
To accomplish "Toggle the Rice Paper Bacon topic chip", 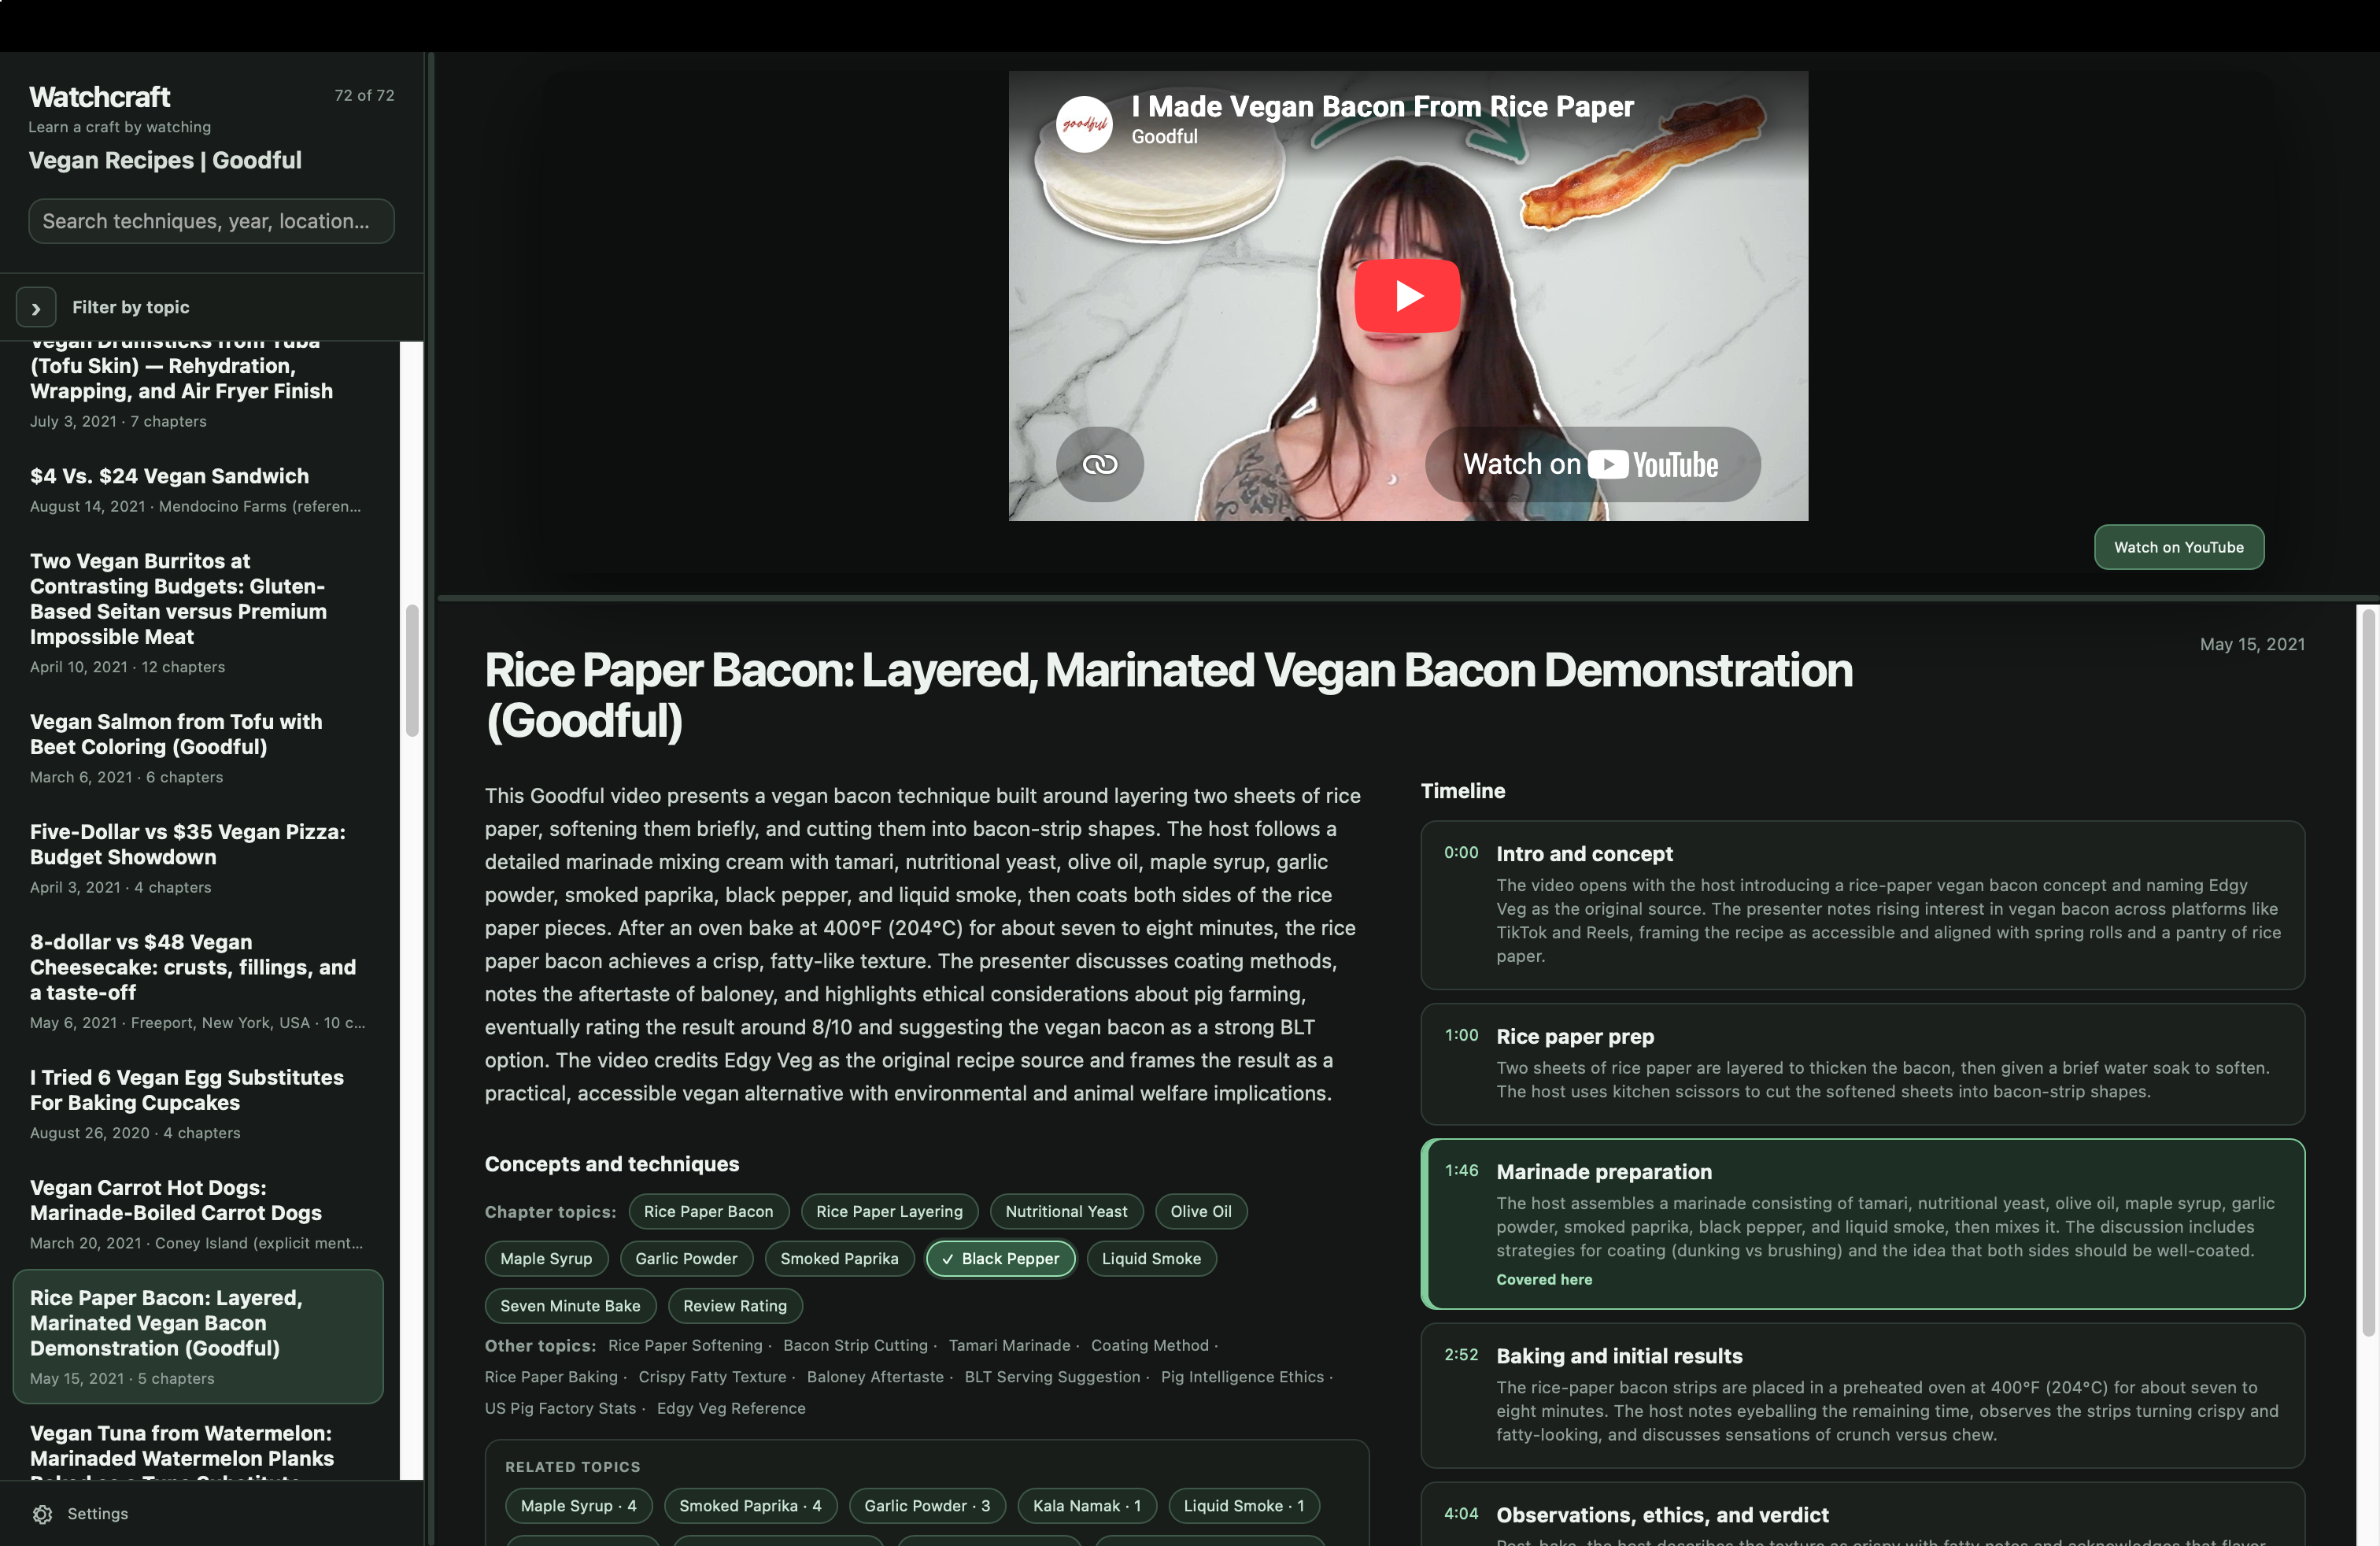I will point(708,1211).
